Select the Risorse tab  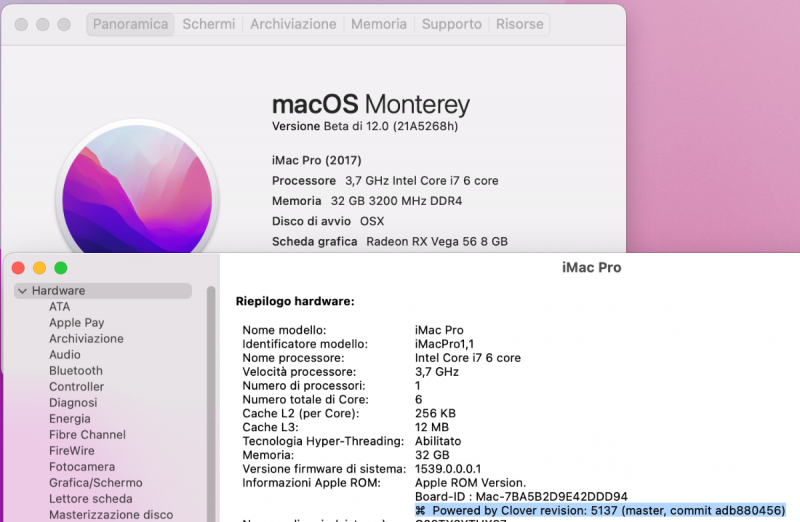(x=519, y=24)
